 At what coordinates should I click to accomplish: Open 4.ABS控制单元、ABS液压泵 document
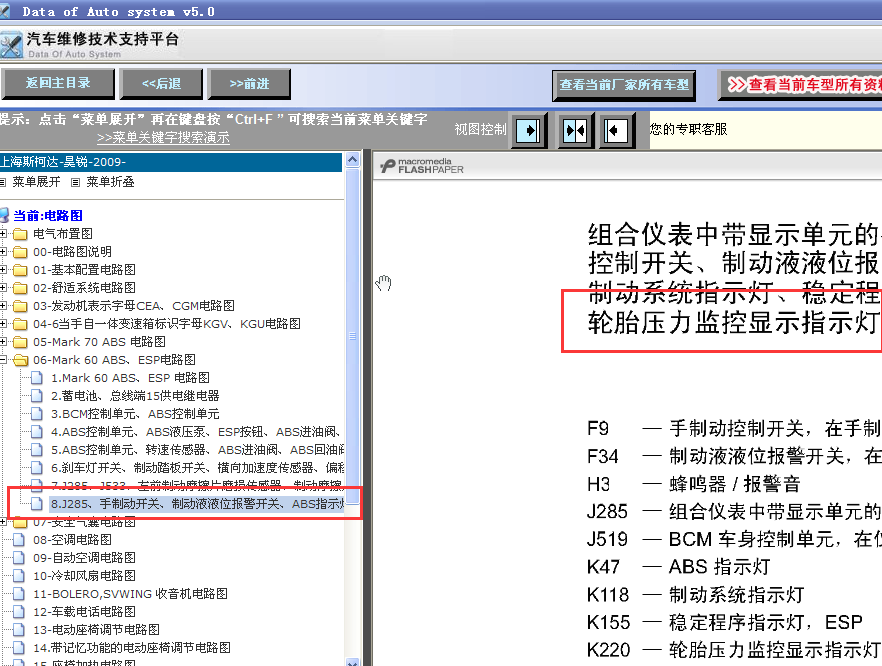(196, 431)
